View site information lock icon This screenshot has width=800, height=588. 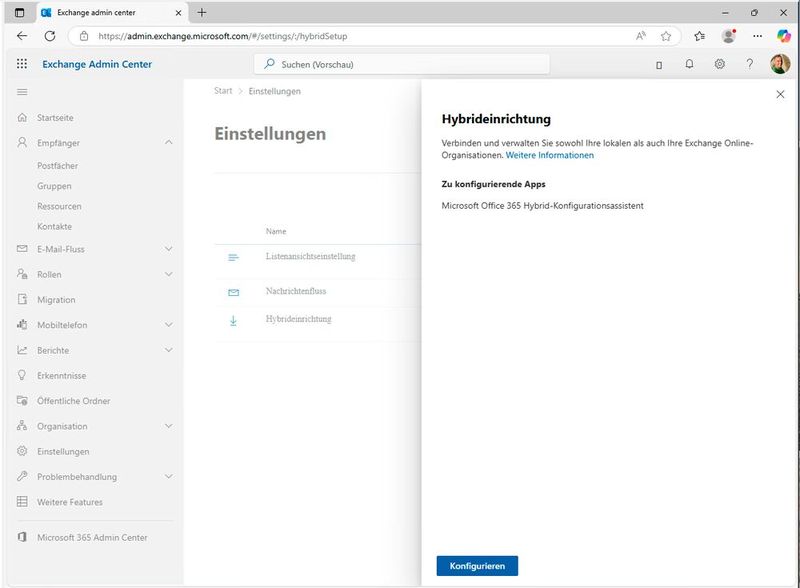(84, 36)
